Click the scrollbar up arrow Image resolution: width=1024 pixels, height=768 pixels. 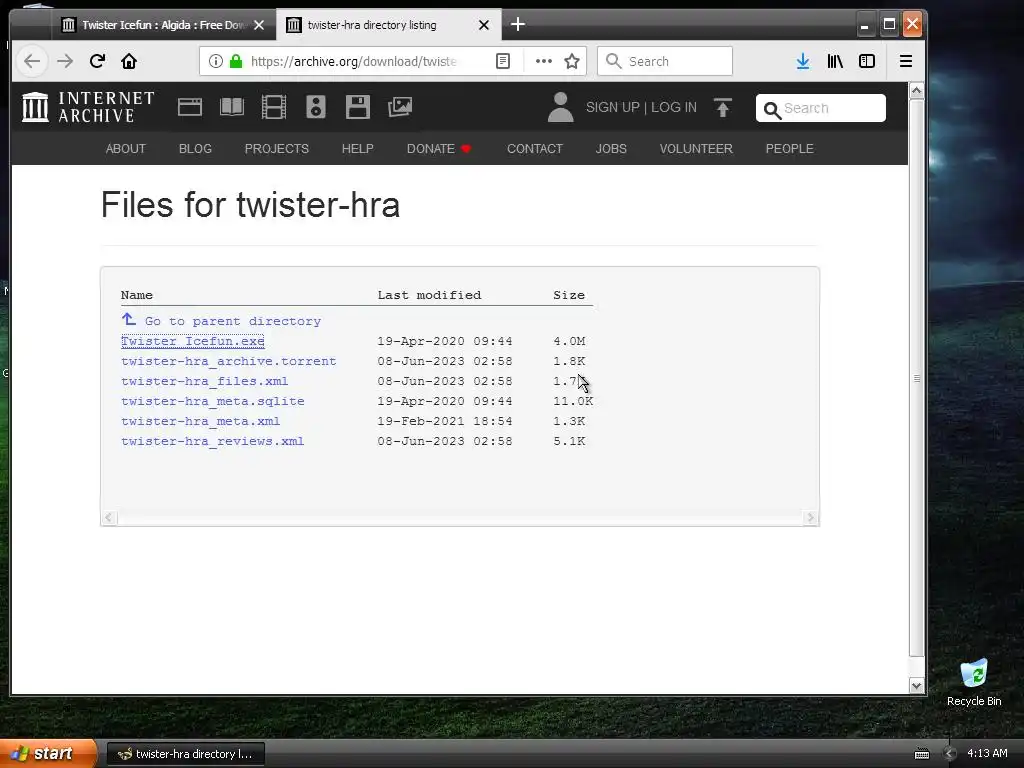coord(917,91)
